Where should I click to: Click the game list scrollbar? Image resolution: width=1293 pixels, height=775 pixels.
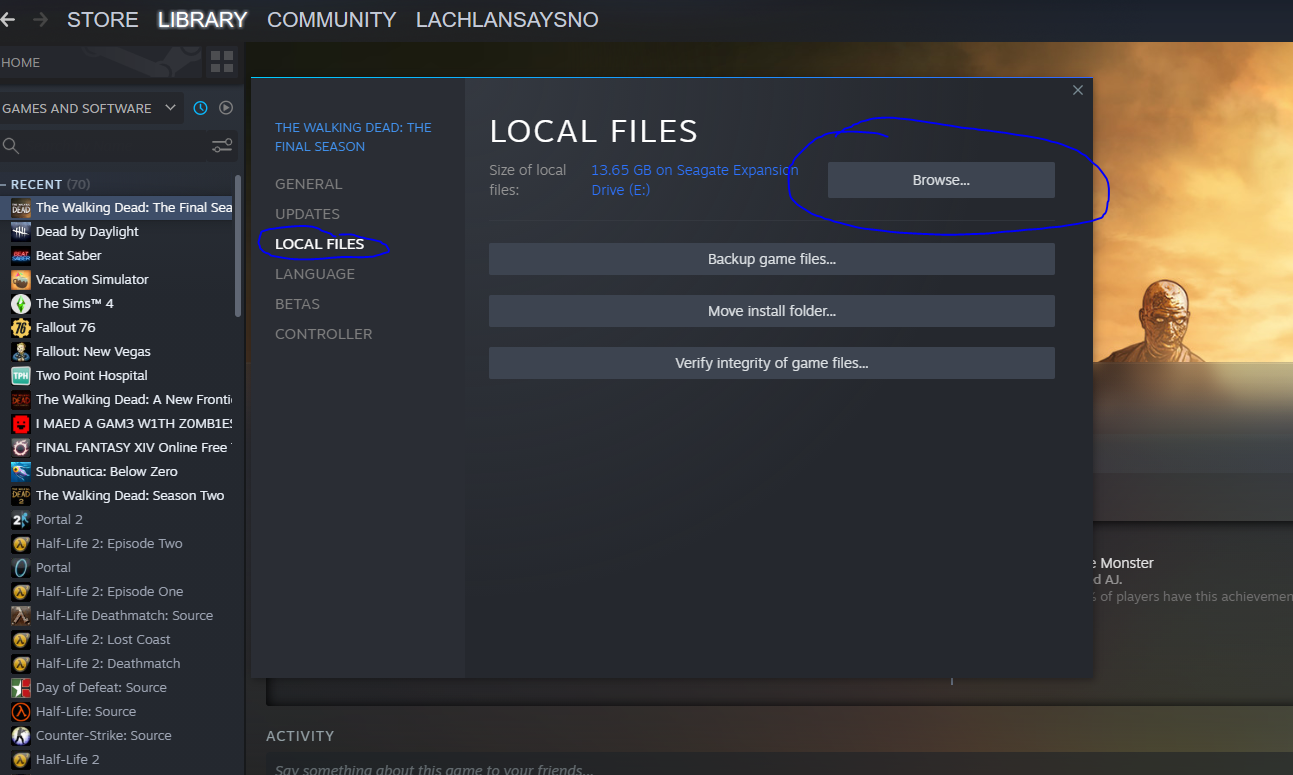(x=237, y=246)
